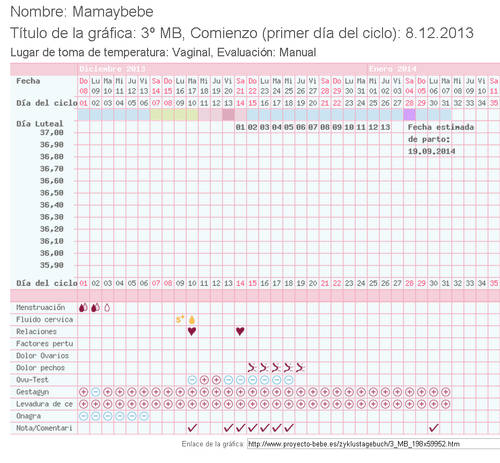Click the 'Día Luteal' label
Image resolution: width=500 pixels, height=463 pixels.
coord(40,124)
